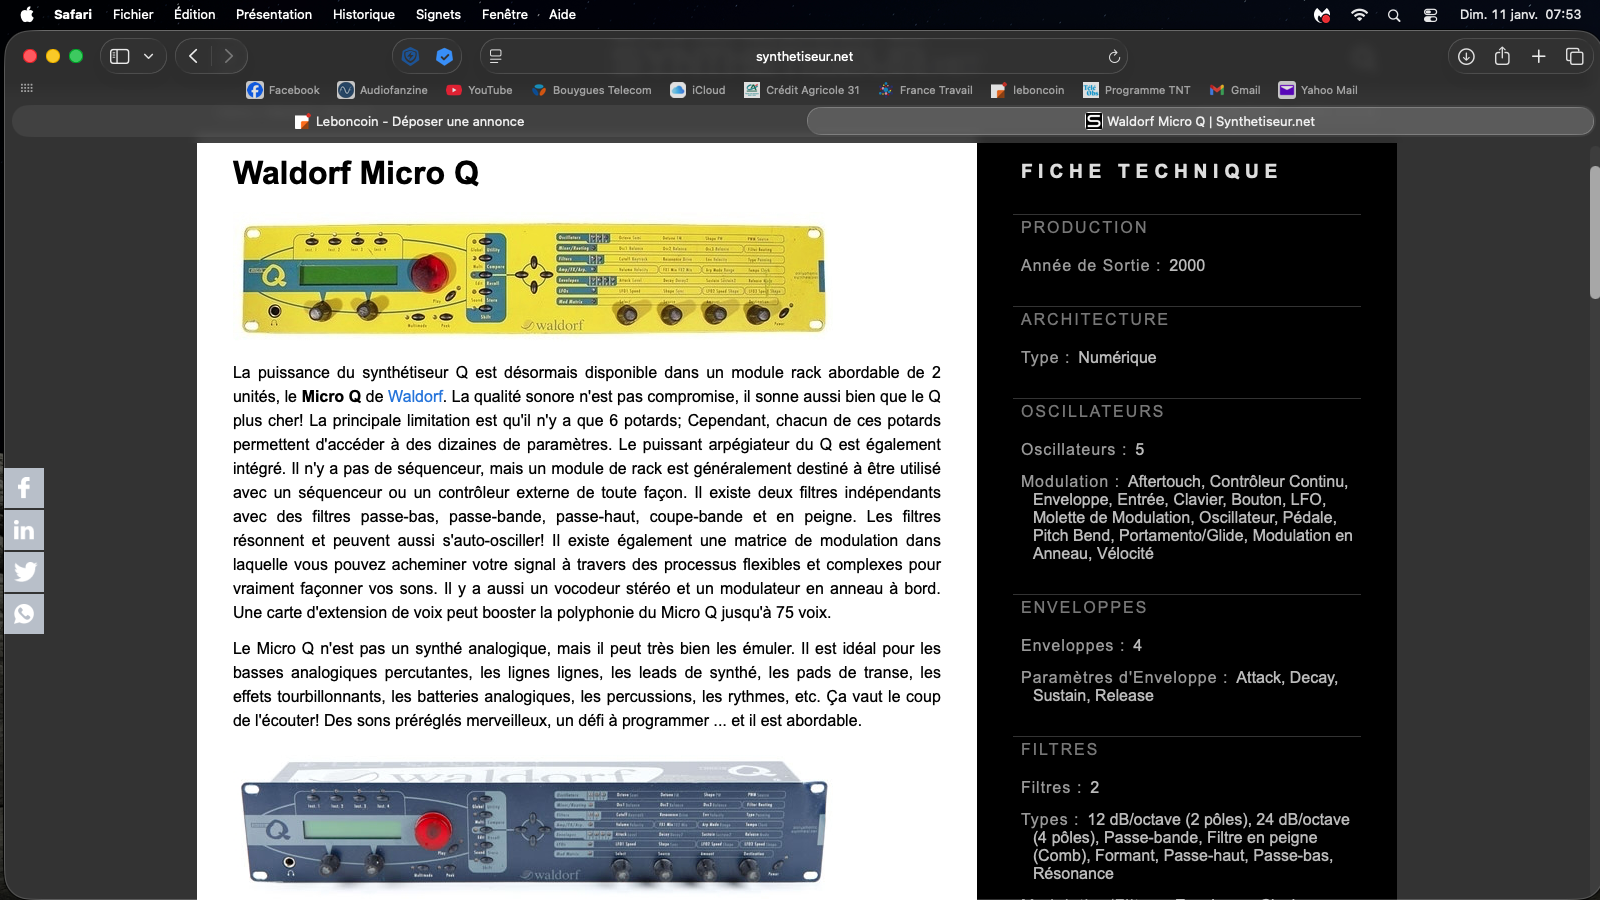
Task: Click the red-dot menu bar status icon
Action: point(1322,14)
